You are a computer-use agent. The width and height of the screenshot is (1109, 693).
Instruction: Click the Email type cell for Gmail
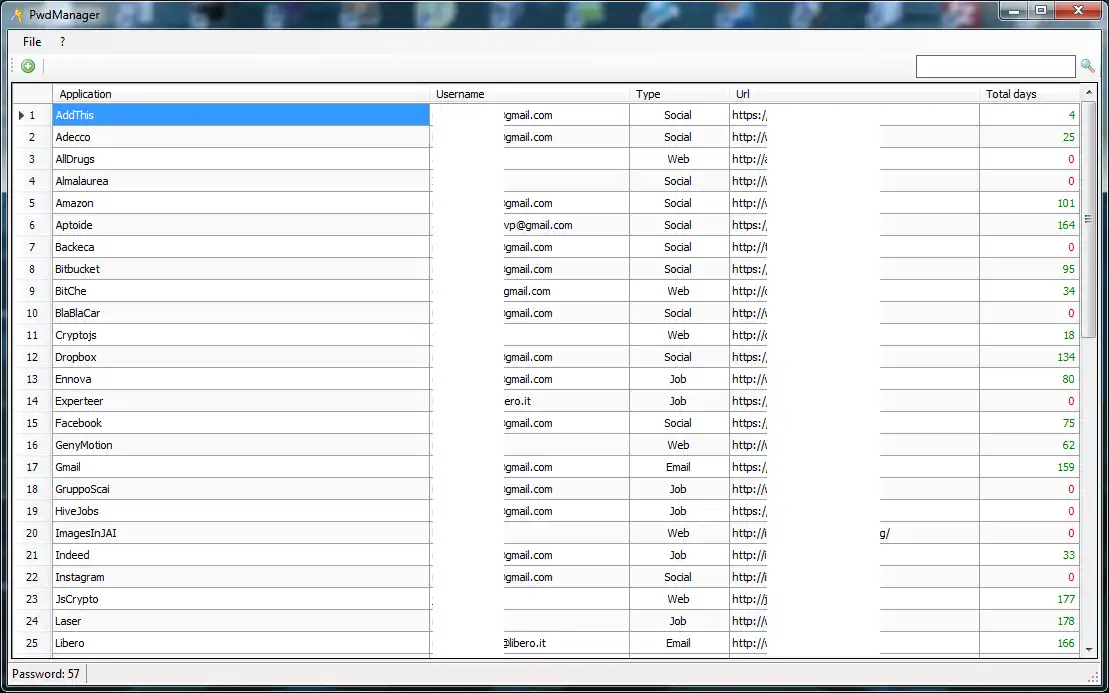(679, 467)
